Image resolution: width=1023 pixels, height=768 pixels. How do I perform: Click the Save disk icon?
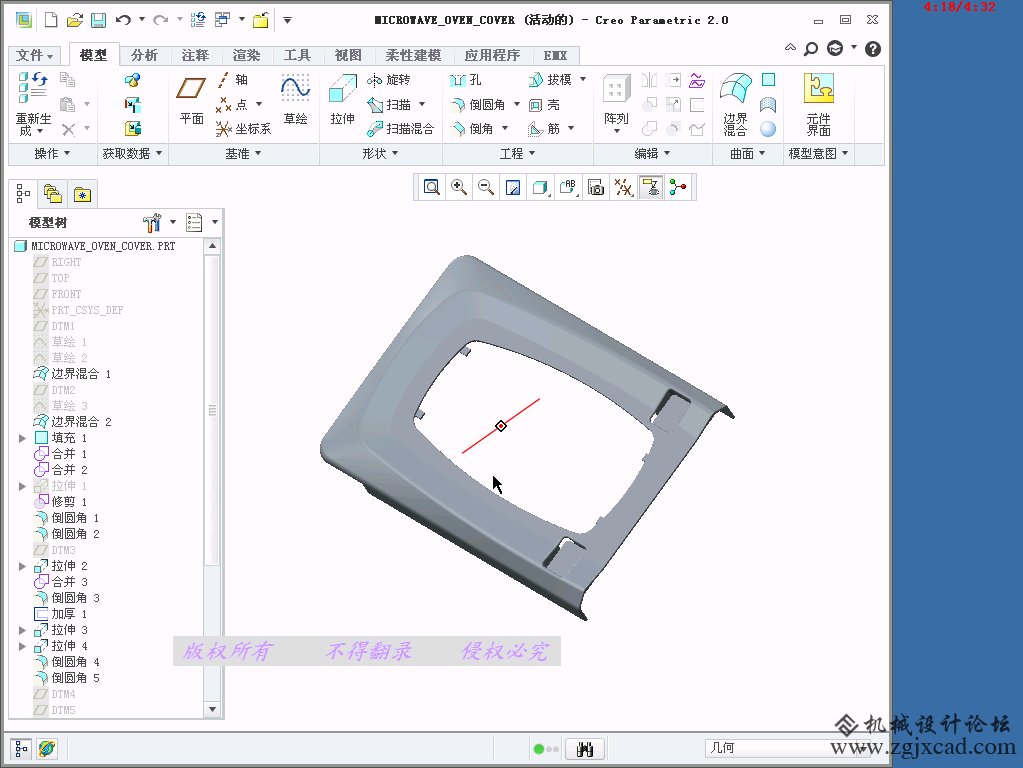pos(99,20)
